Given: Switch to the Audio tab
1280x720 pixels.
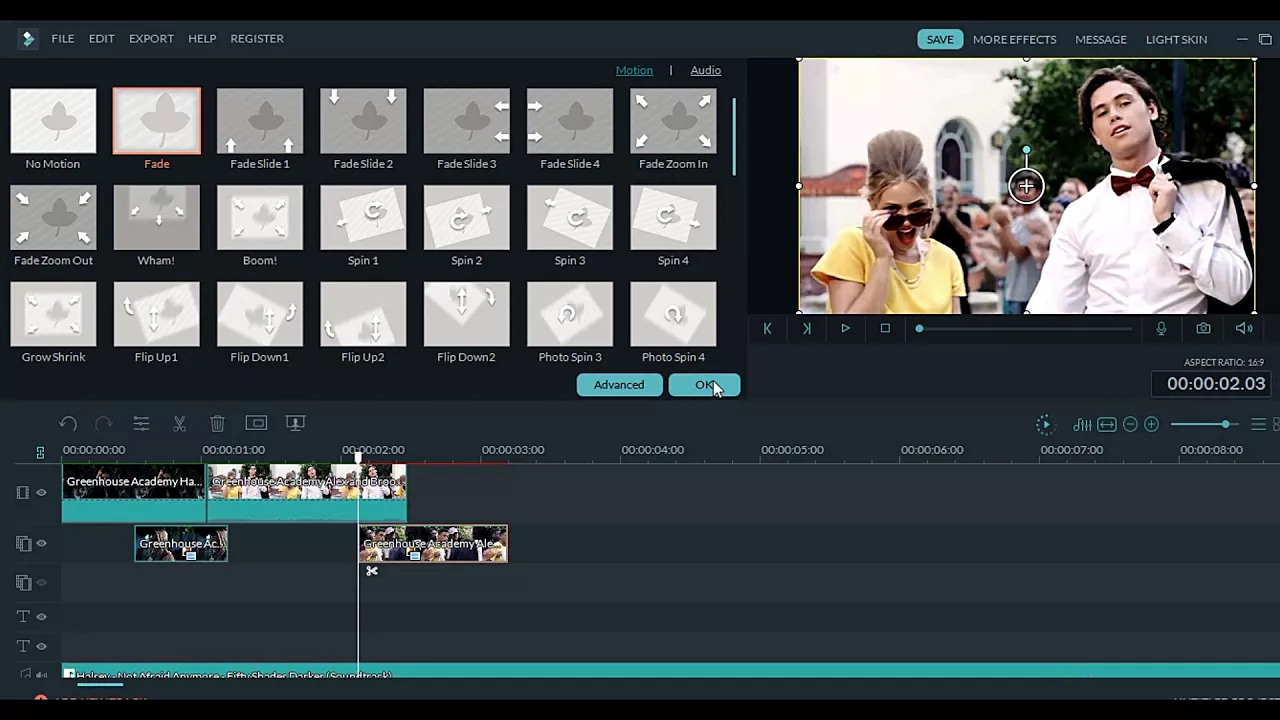Looking at the screenshot, I should pos(705,70).
